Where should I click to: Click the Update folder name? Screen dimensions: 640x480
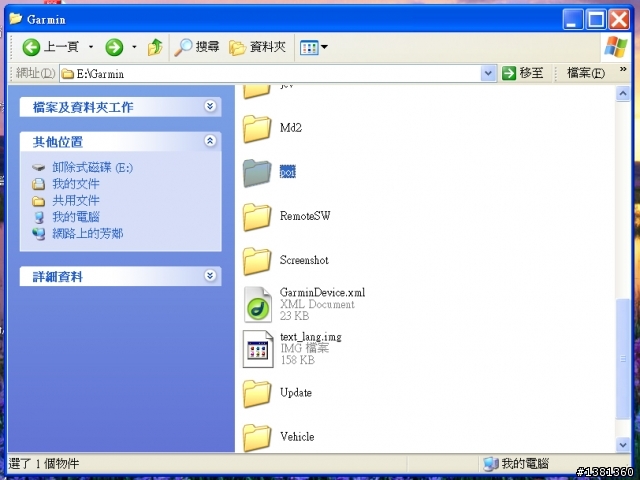(x=296, y=393)
